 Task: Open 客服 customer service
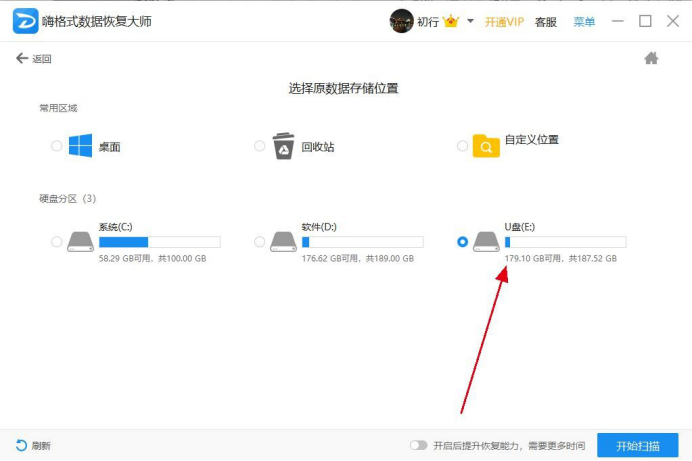click(x=545, y=22)
